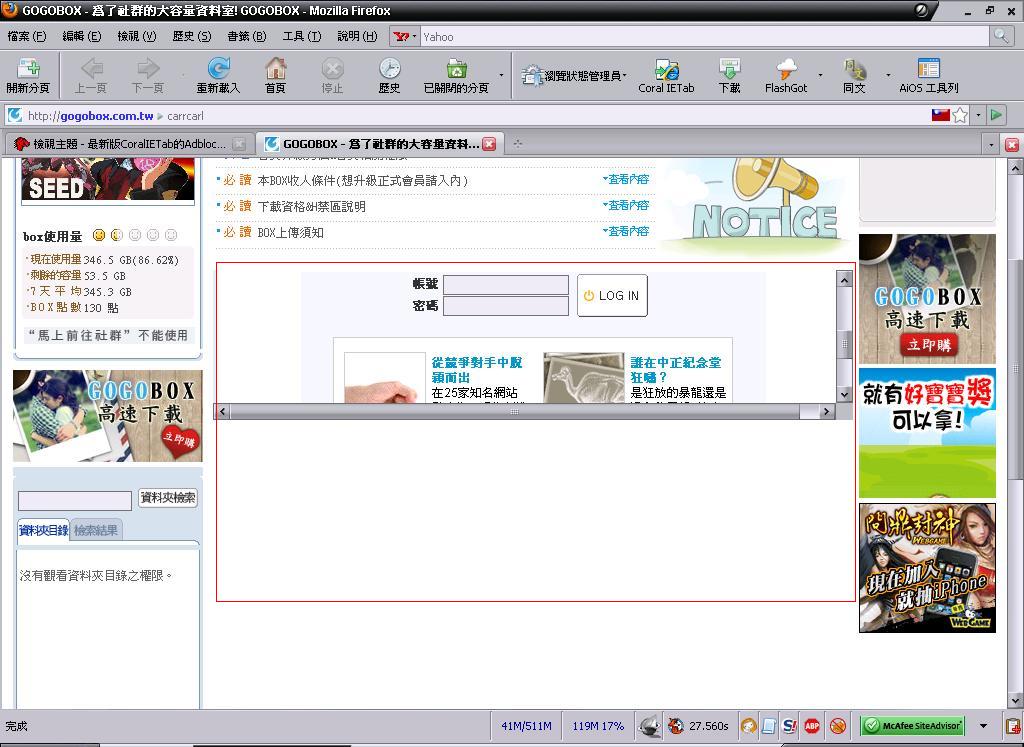Click the 帳號 account input field
Viewport: 1024px width, 747px height.
click(x=505, y=285)
